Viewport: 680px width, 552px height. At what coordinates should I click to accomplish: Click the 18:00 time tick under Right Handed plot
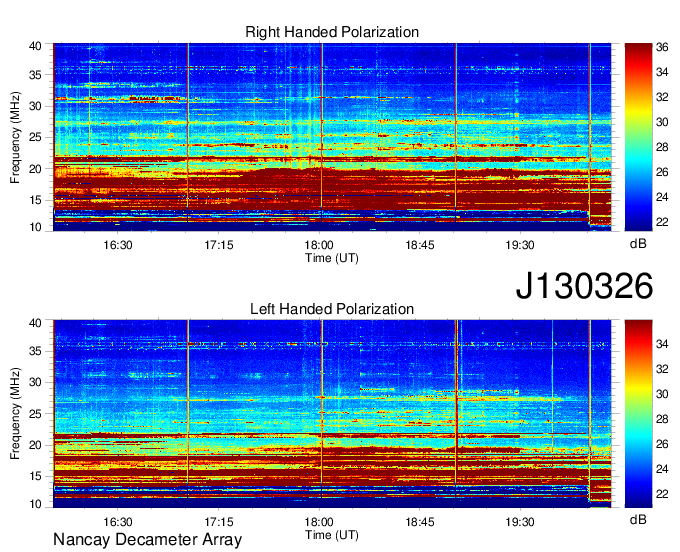point(319,245)
